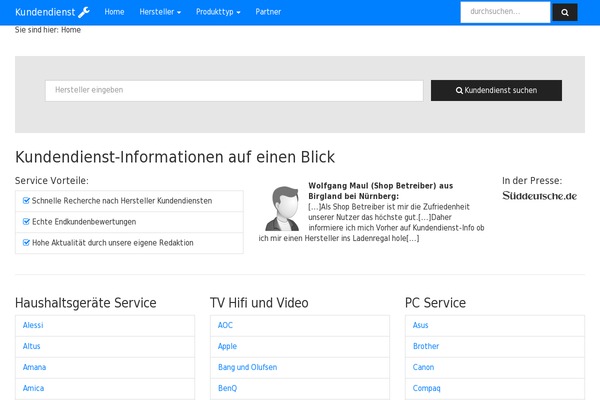Click the Home breadcrumb link
The height and width of the screenshot is (400, 600).
pos(71,30)
